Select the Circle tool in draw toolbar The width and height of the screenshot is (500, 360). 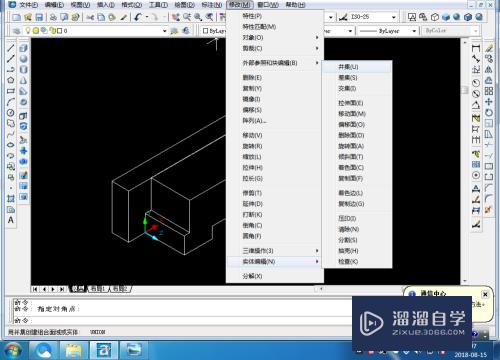tap(11, 113)
